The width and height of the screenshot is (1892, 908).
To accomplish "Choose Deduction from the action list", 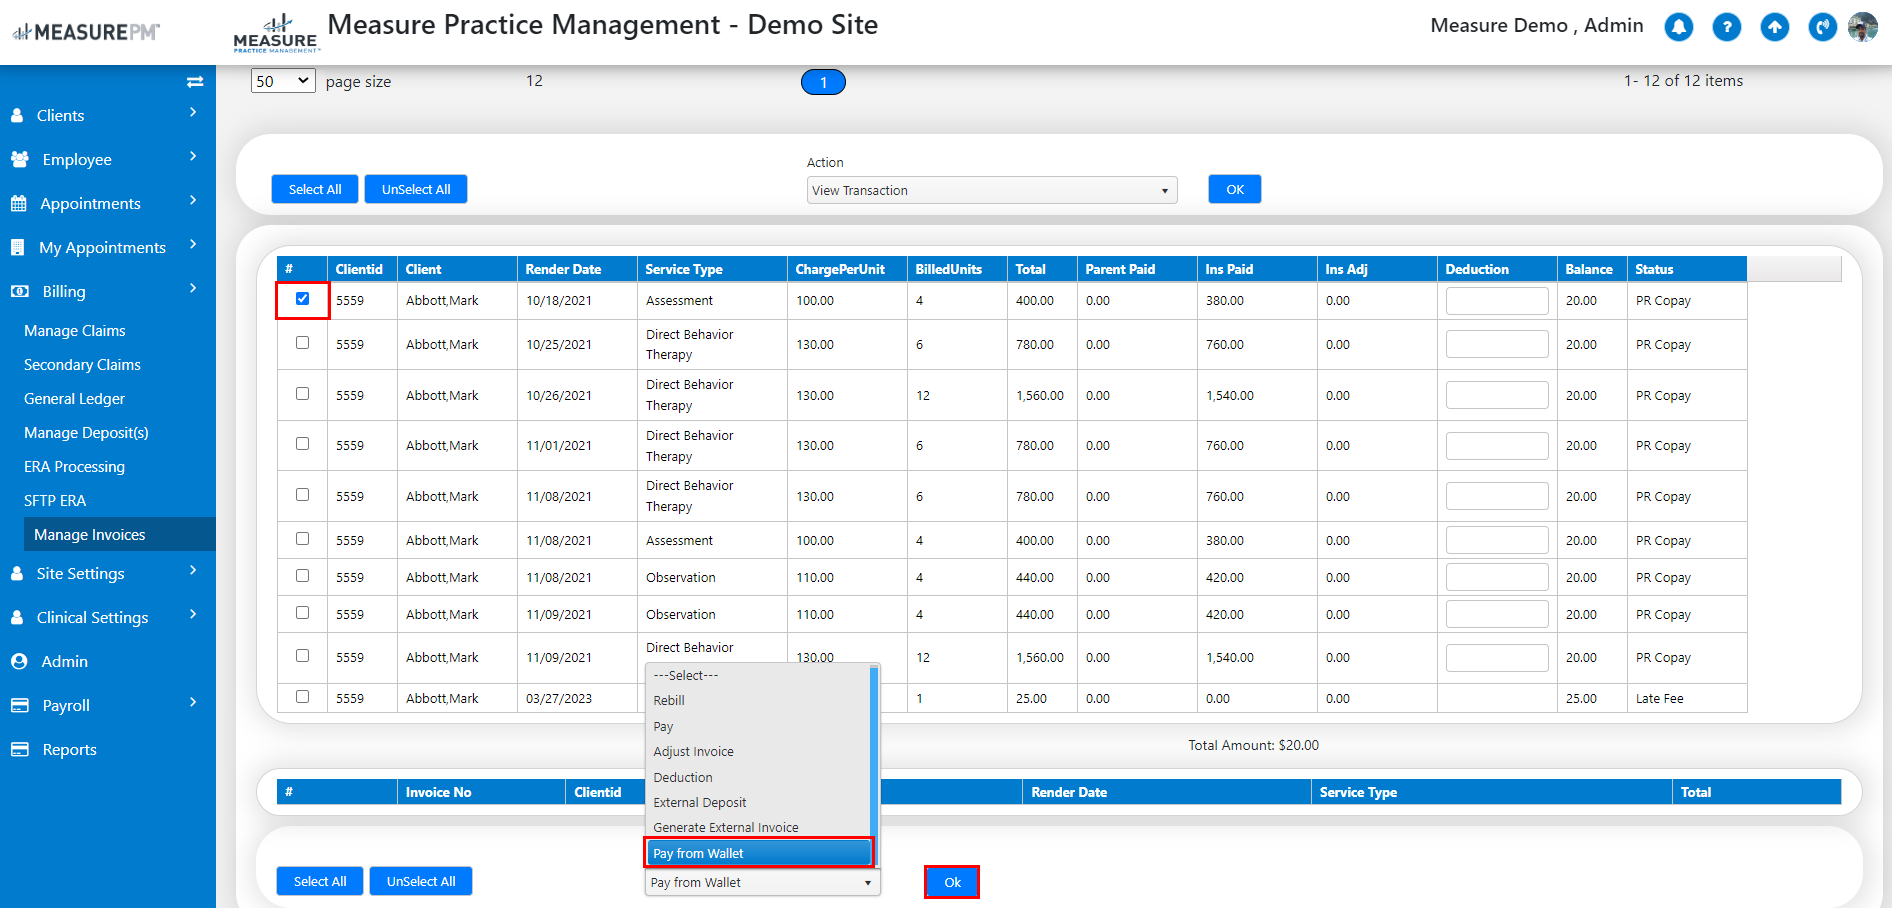I will coord(758,778).
